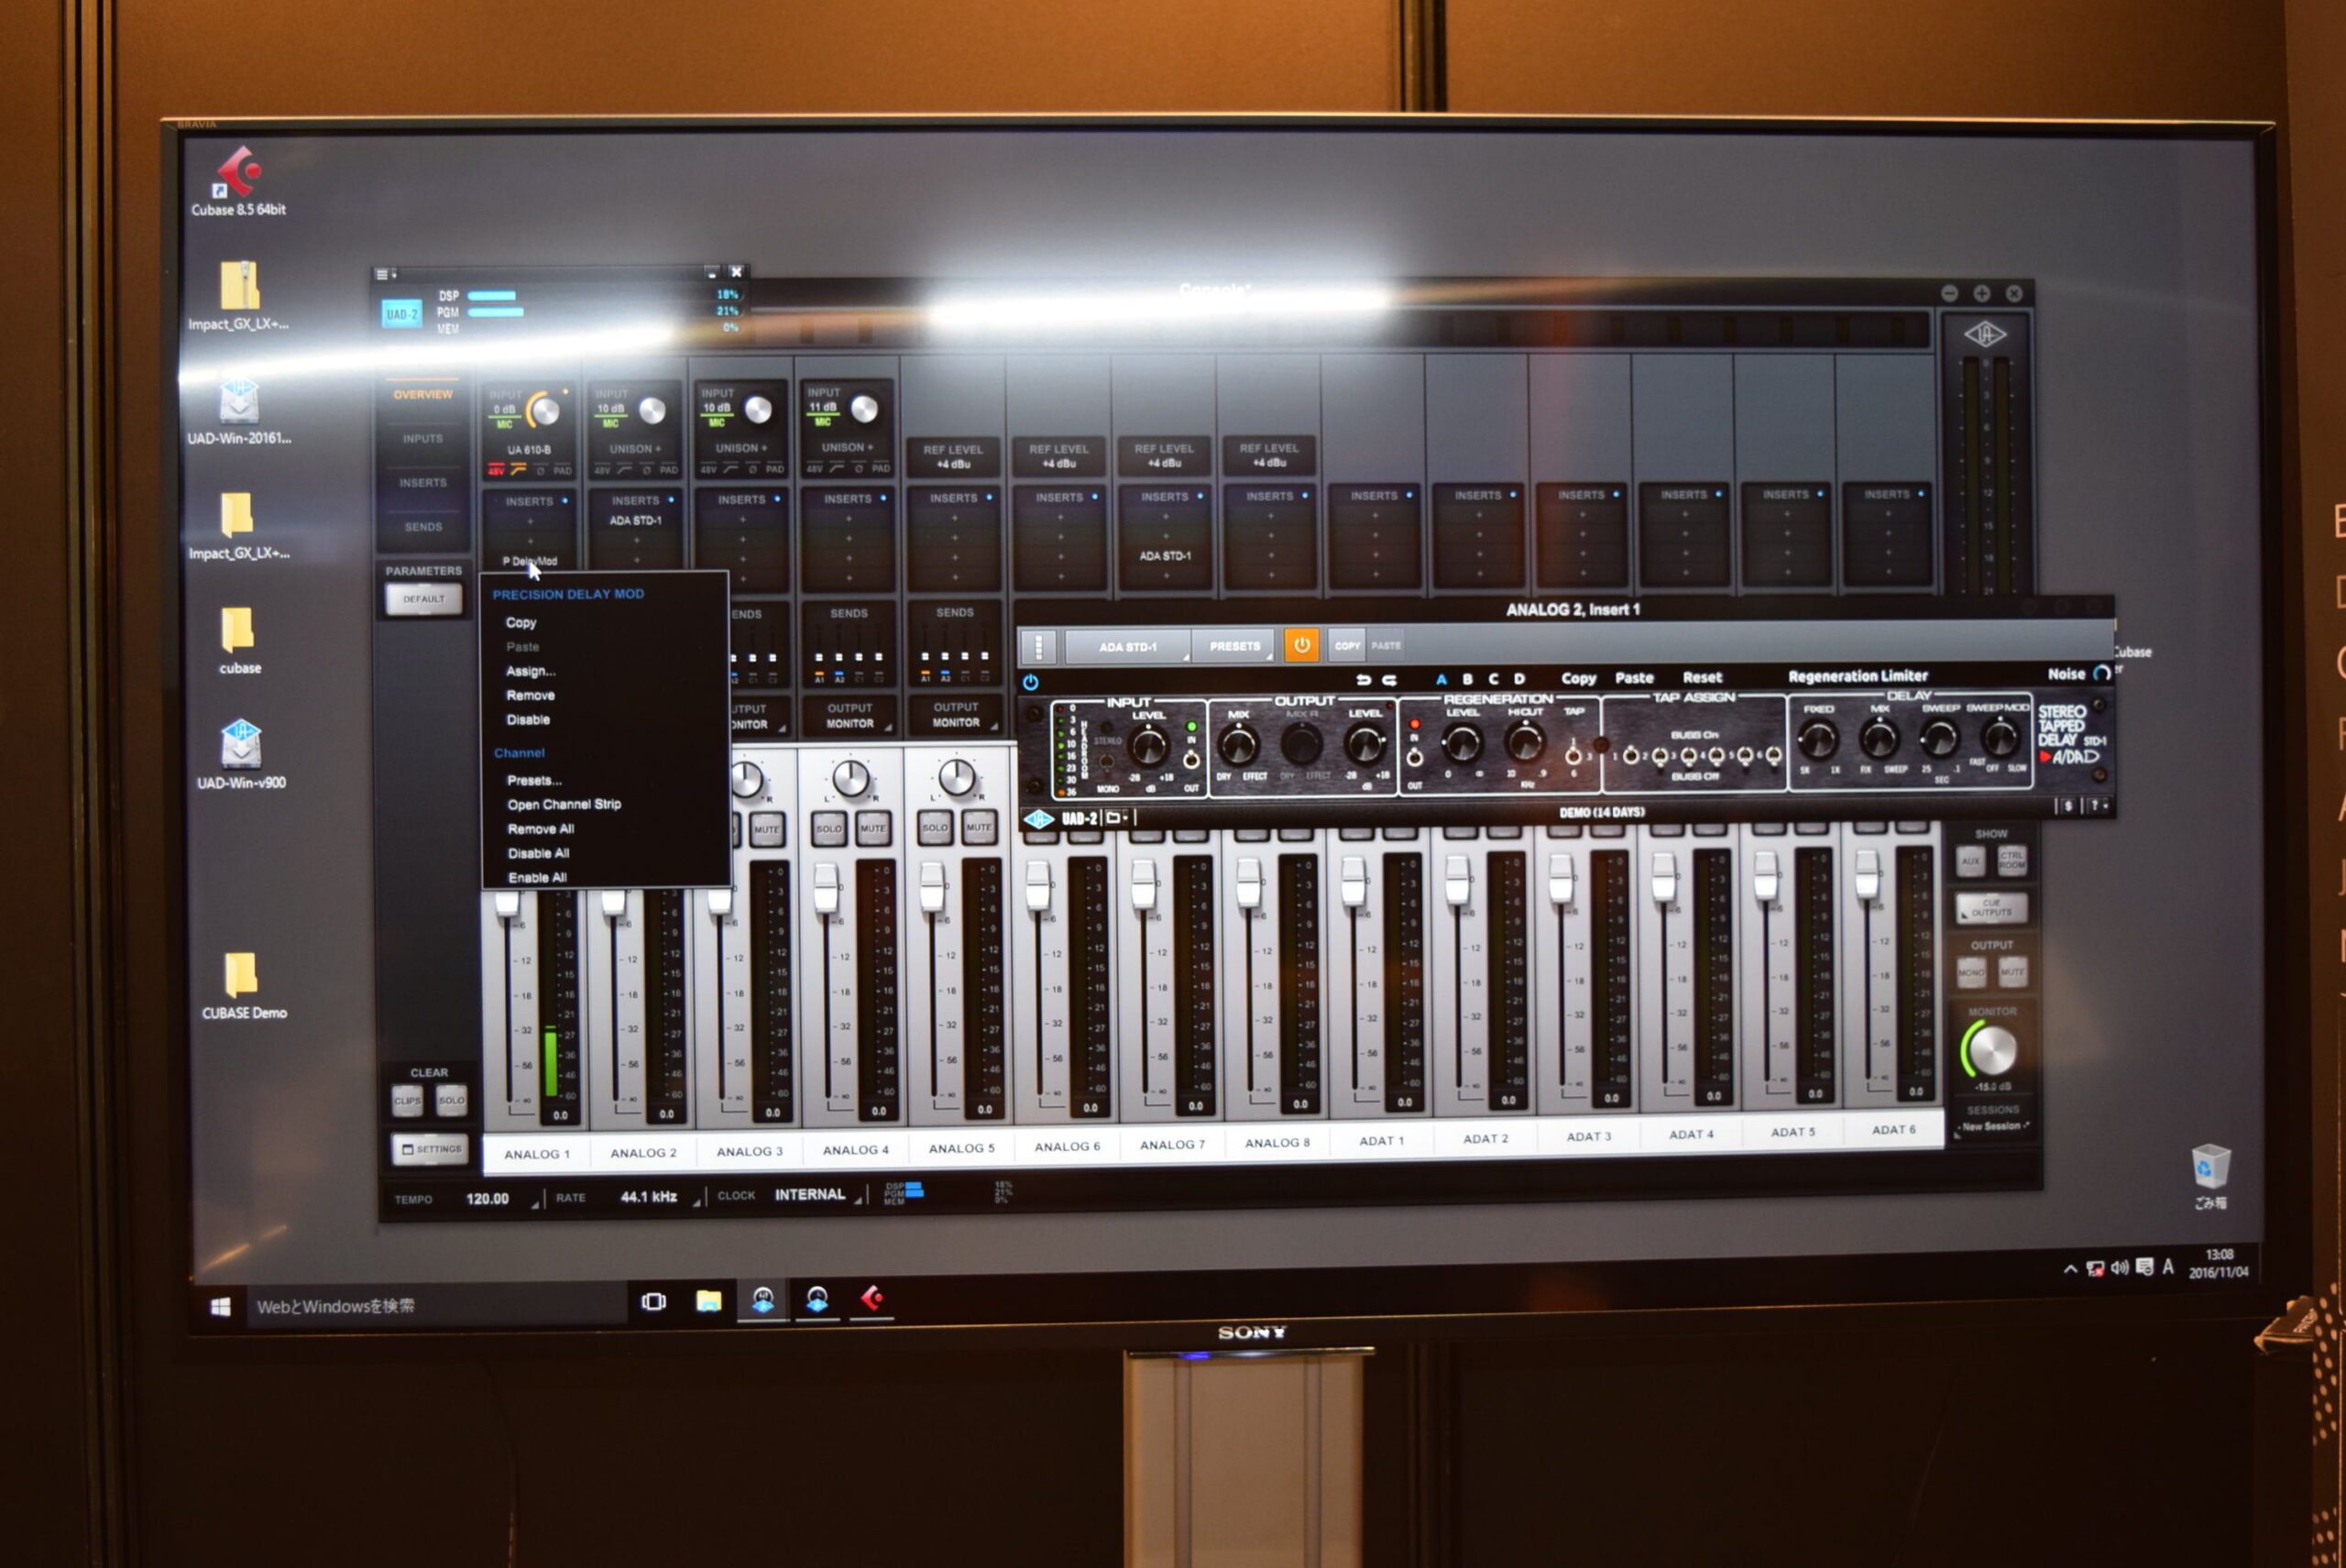Click the dollar sign buy icon in the plugin footer
This screenshot has height=1568, width=2346.
click(2068, 806)
